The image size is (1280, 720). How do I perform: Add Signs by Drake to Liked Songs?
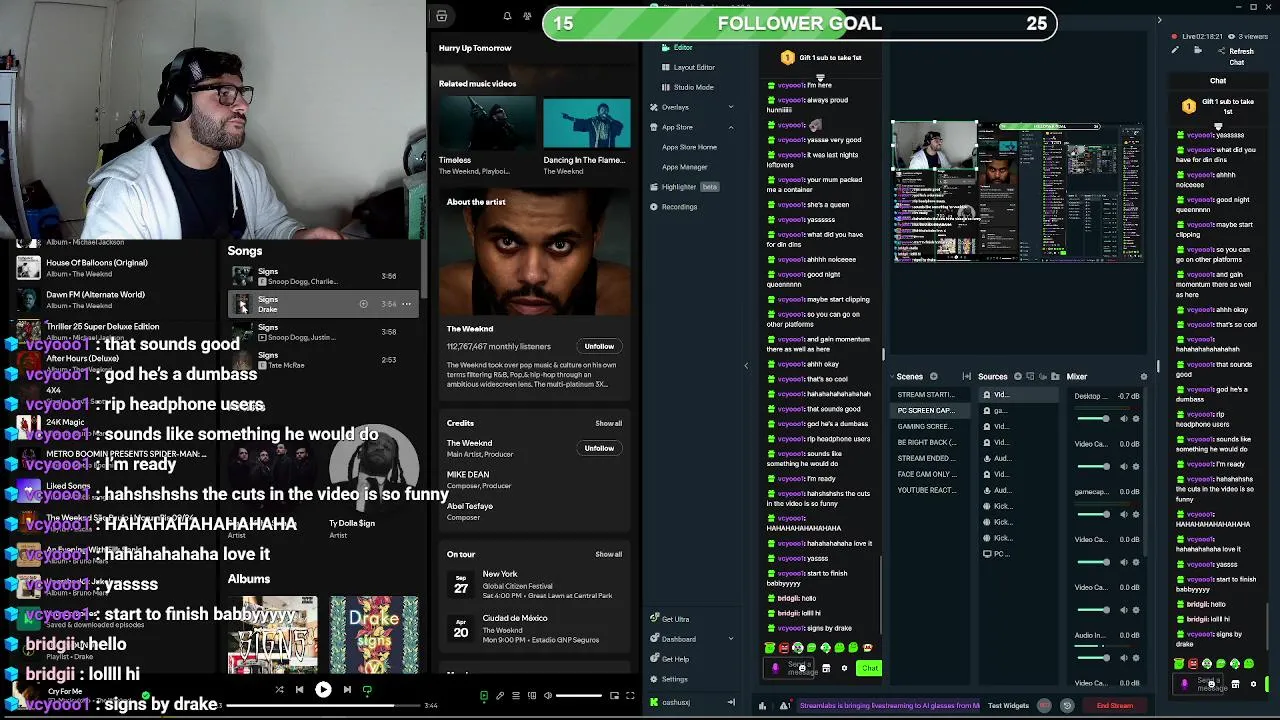[x=363, y=304]
